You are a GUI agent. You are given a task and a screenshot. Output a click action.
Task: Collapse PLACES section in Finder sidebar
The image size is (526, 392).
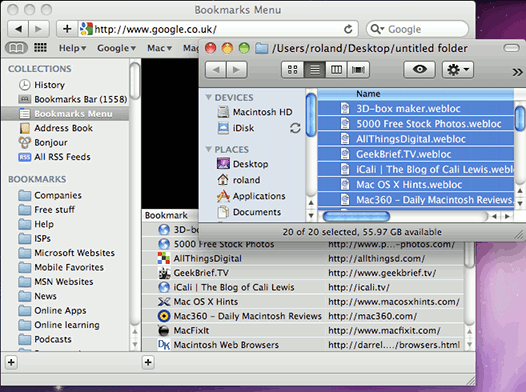click(208, 149)
